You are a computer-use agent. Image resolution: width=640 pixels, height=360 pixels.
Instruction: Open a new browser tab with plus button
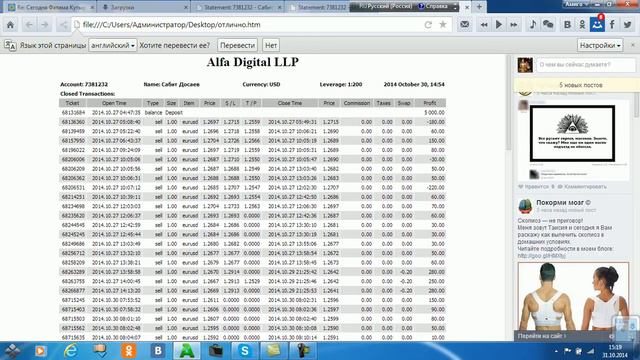(x=479, y=7)
